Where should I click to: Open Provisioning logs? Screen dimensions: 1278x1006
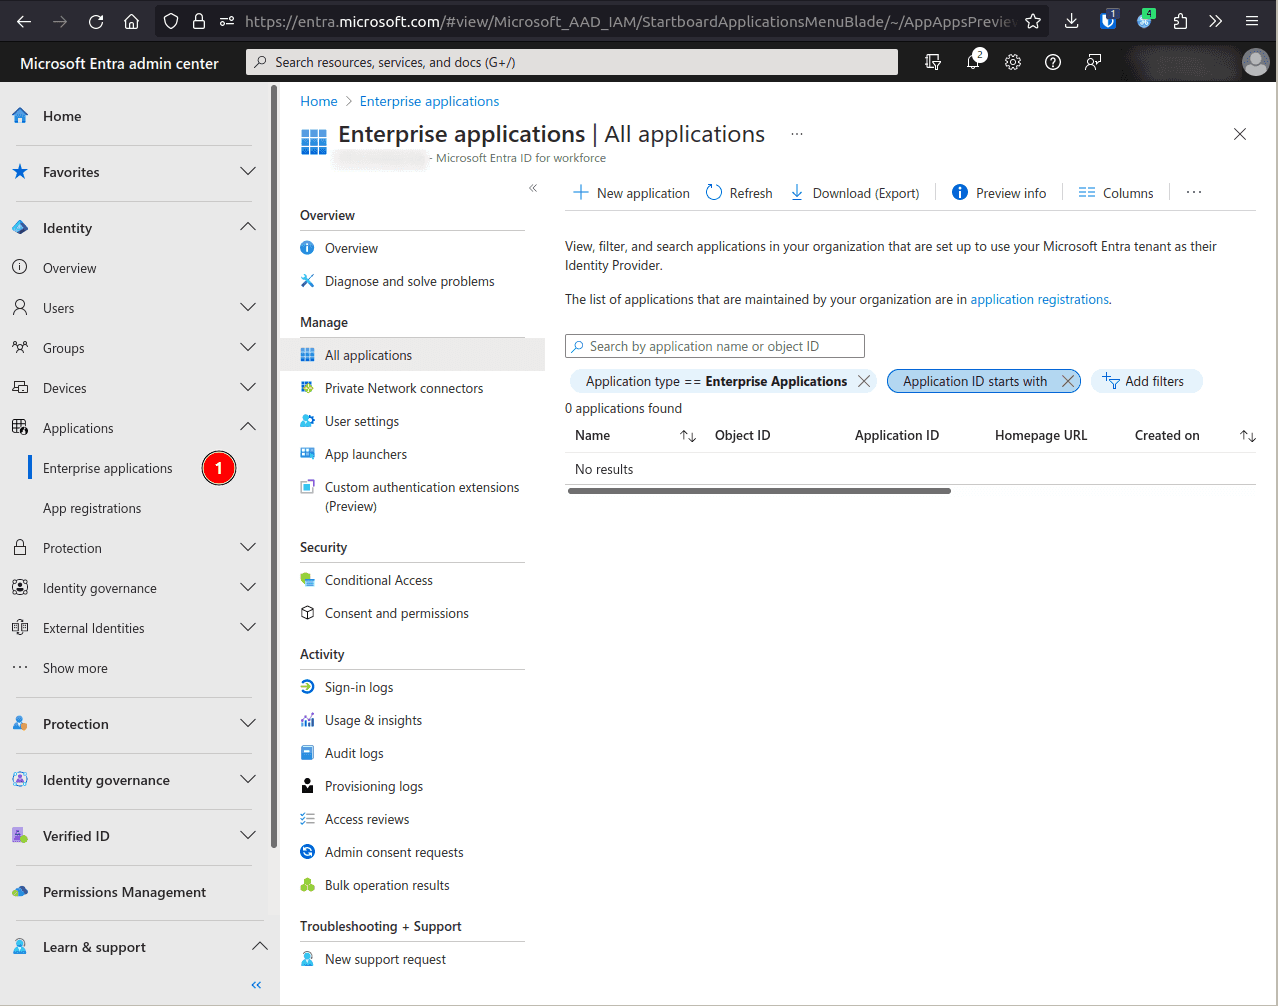pyautogui.click(x=374, y=786)
